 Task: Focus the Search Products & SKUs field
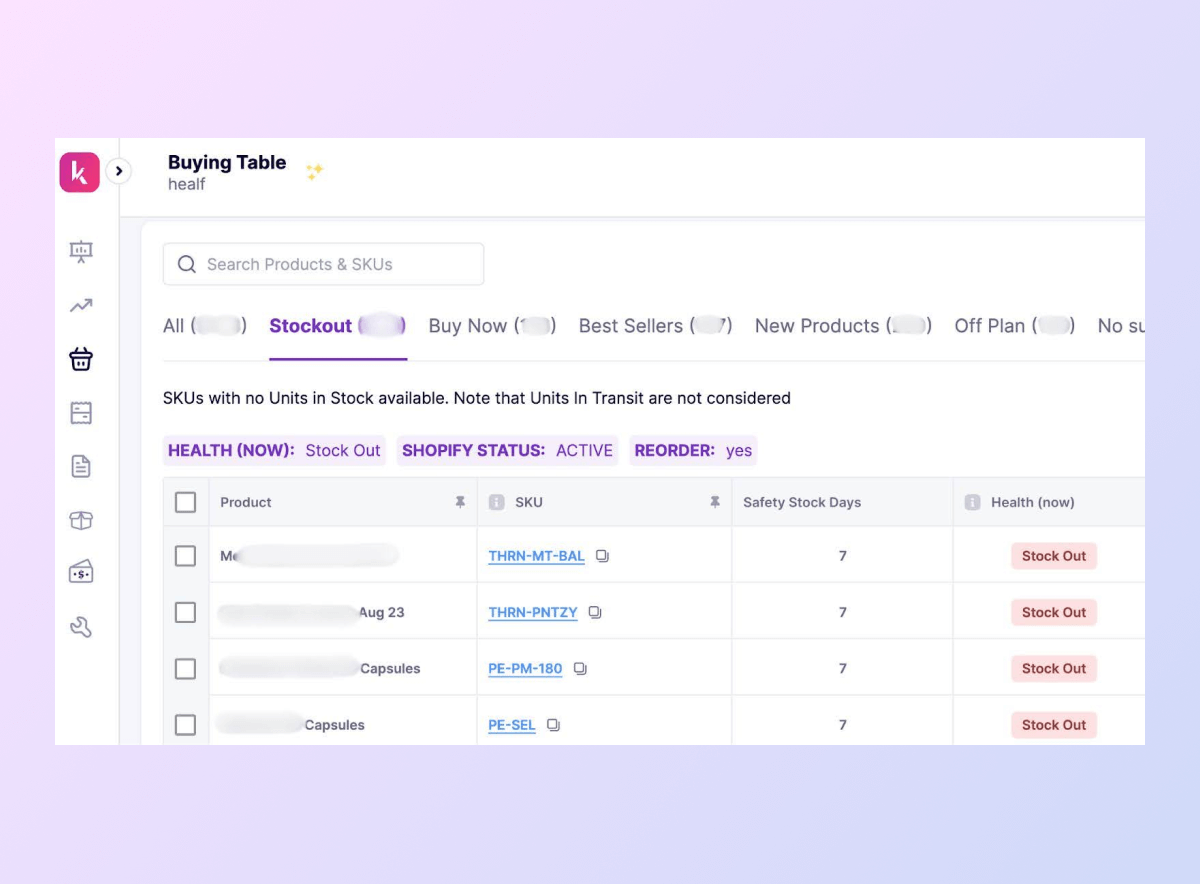(323, 264)
